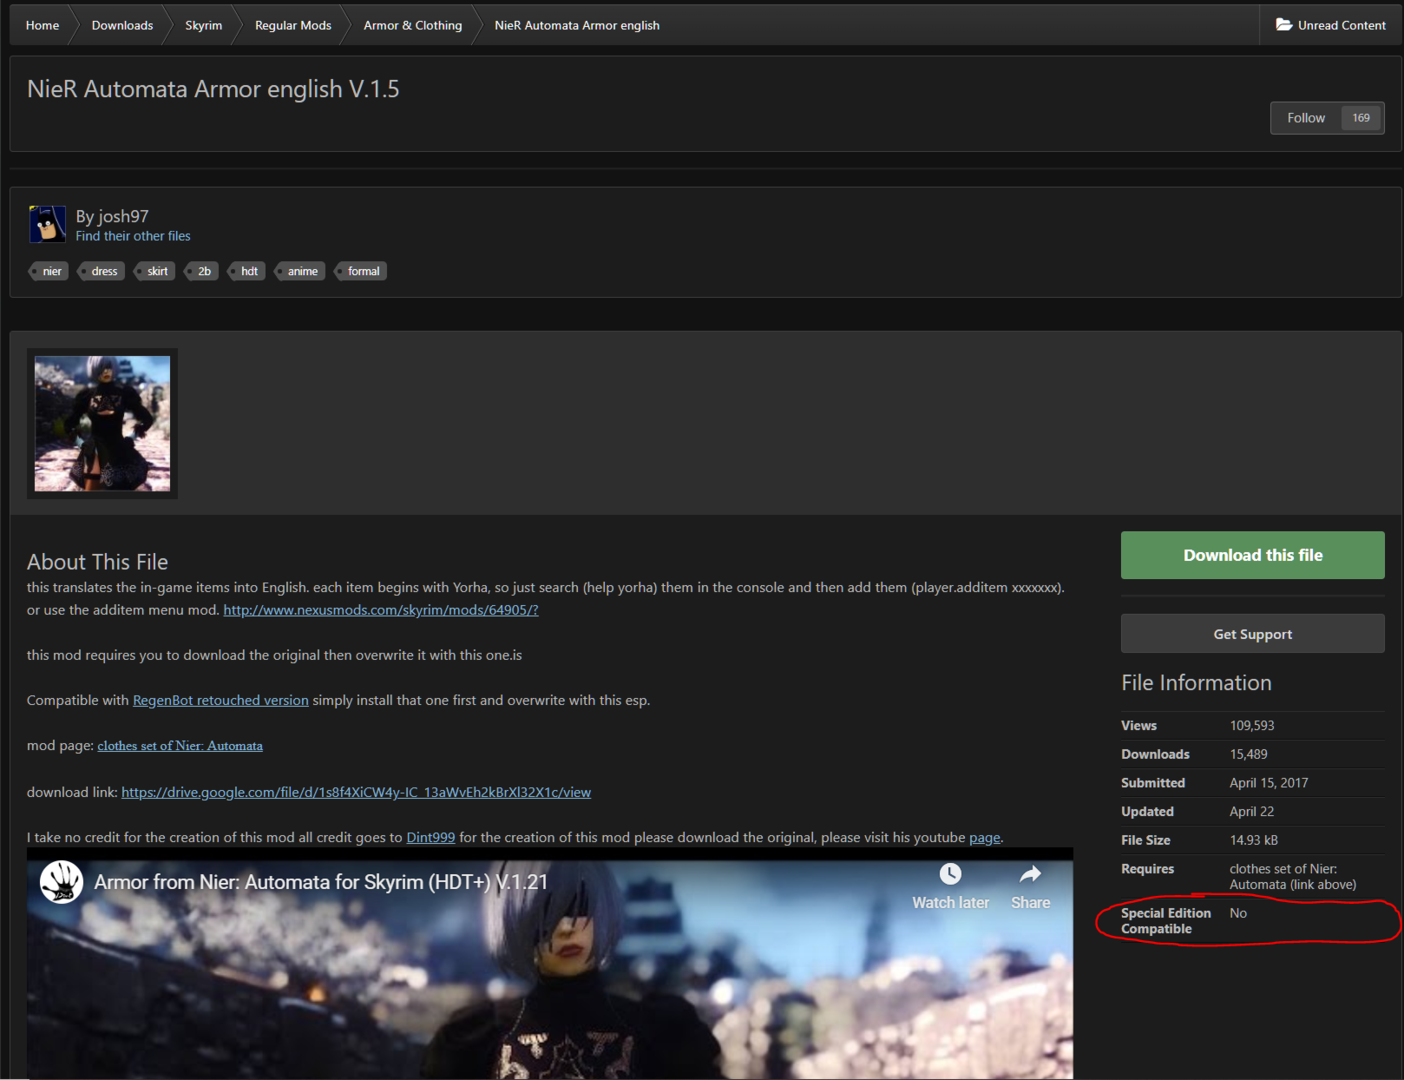The image size is (1404, 1080).
Task: Select the hdt tag
Action: click(x=247, y=271)
